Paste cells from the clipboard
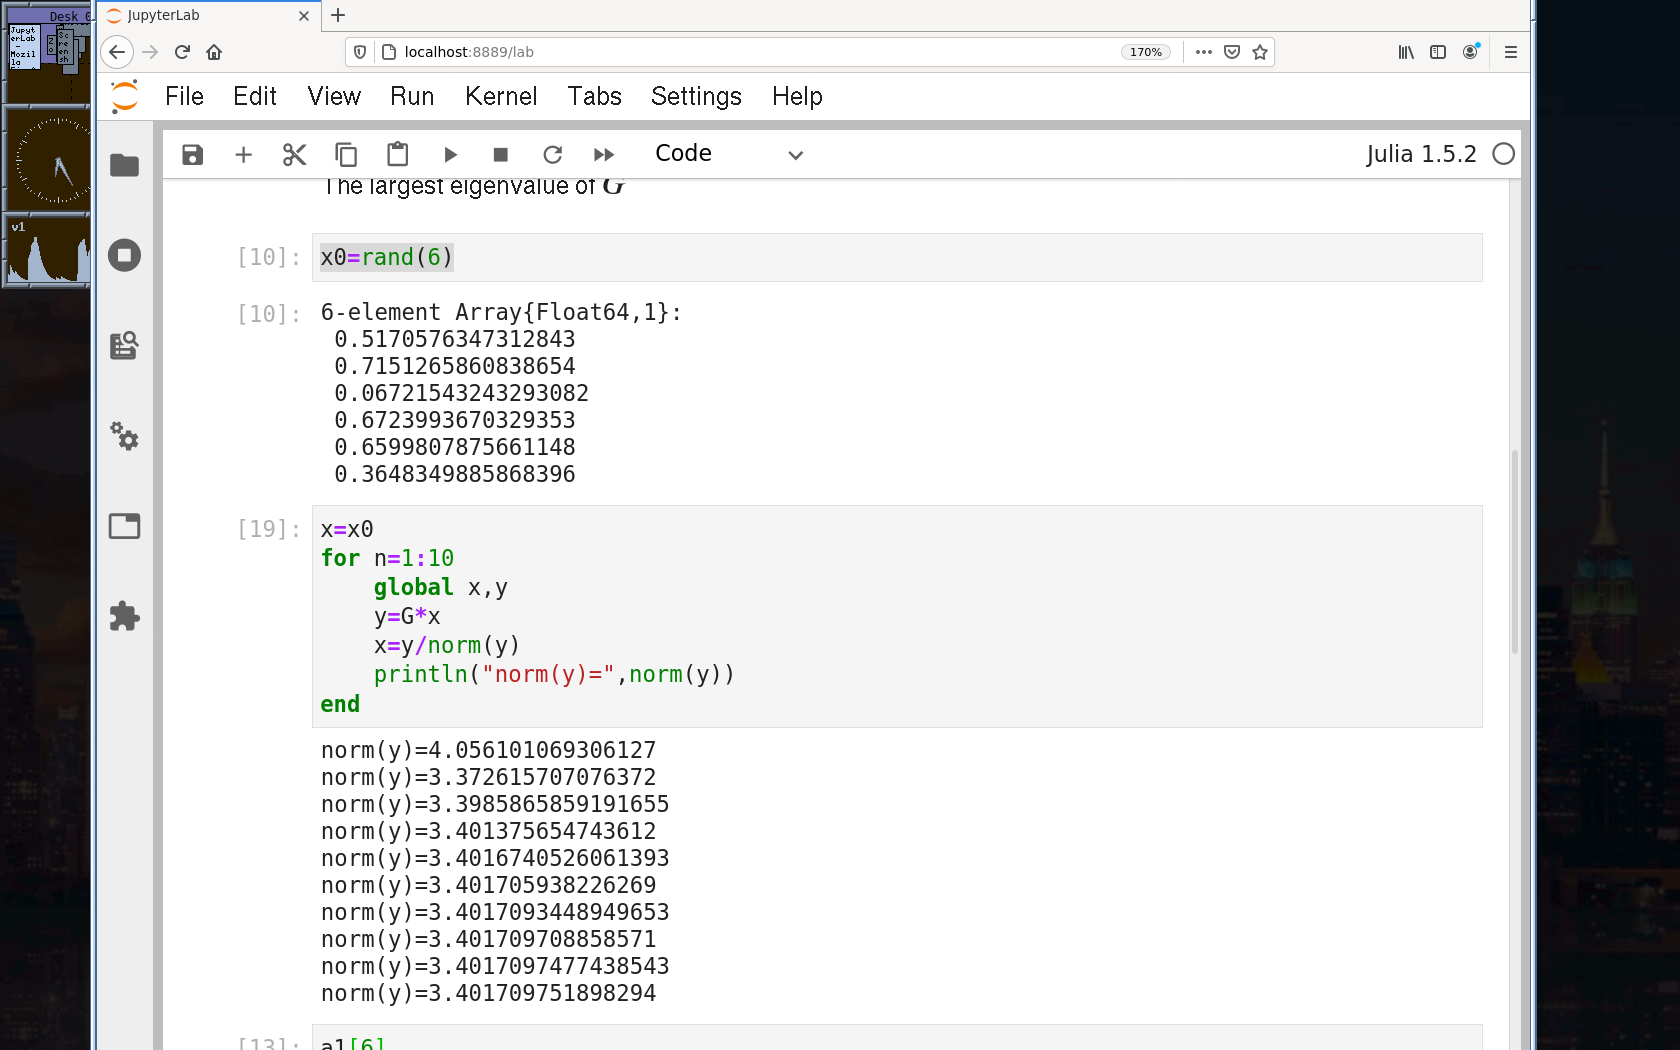This screenshot has height=1050, width=1680. point(397,155)
